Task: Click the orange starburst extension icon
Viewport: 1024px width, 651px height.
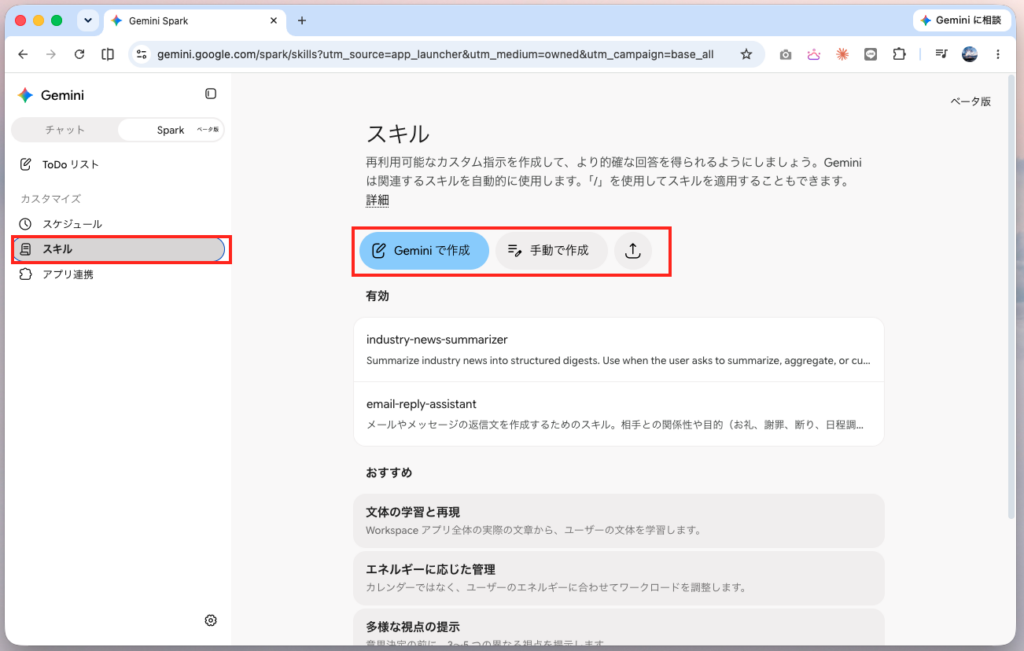Action: [842, 55]
